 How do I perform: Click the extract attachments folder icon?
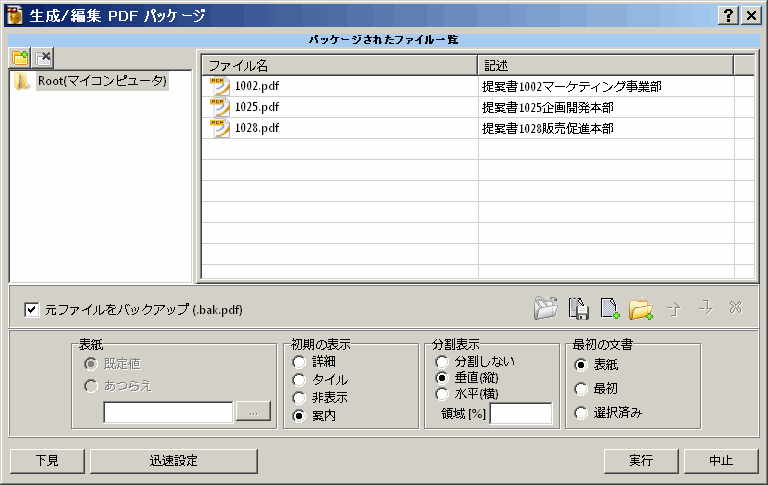546,308
